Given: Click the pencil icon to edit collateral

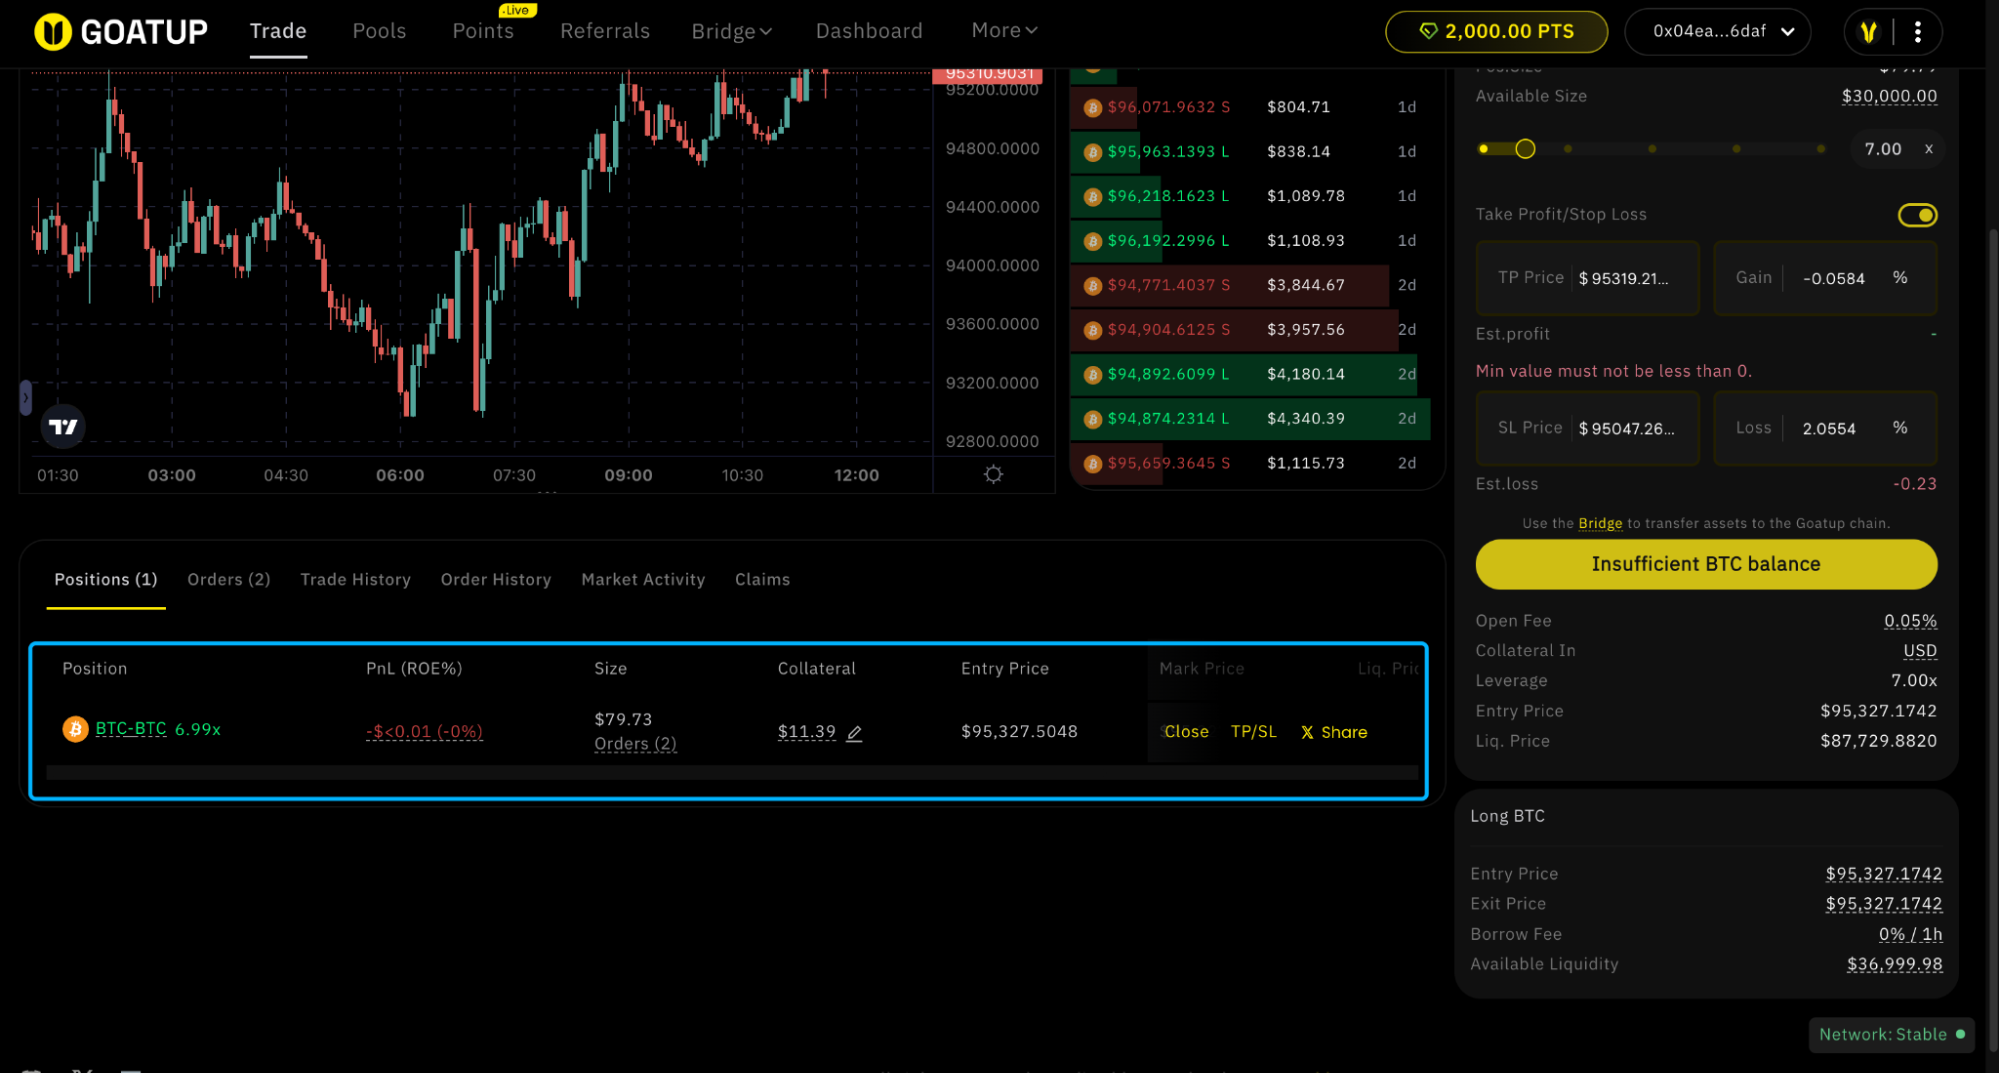Looking at the screenshot, I should [x=854, y=733].
